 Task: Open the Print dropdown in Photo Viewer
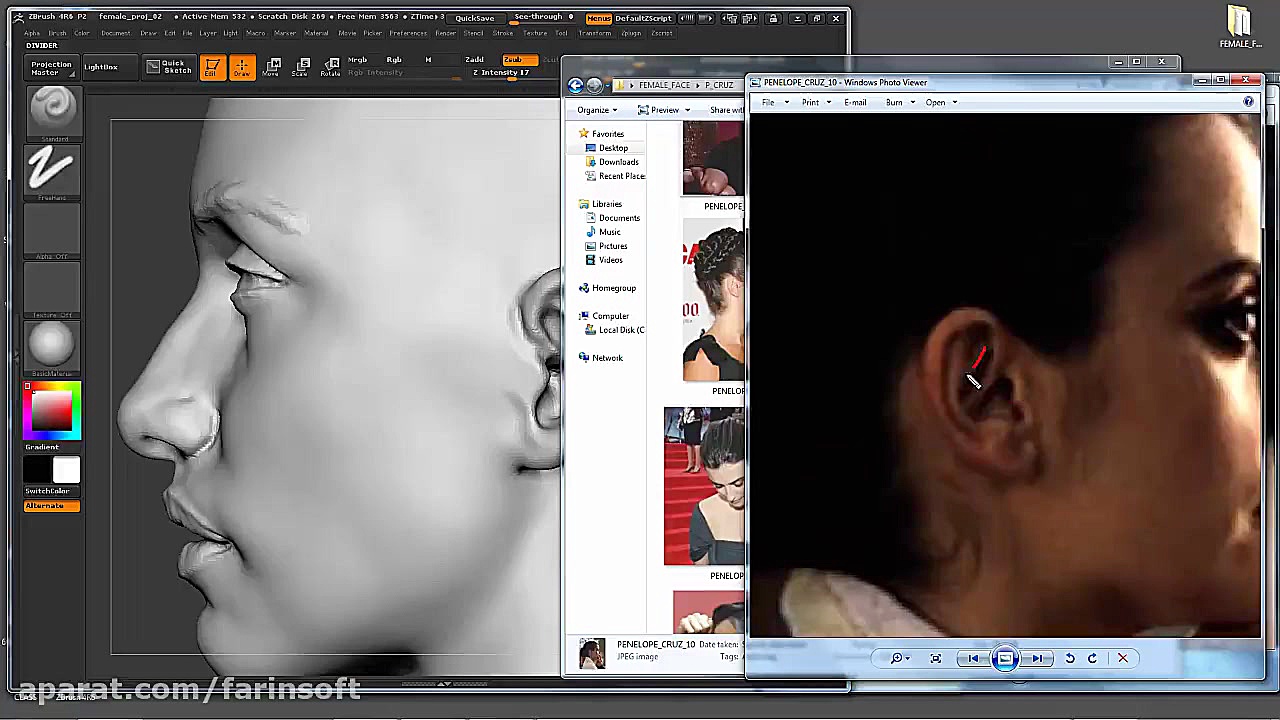coord(816,102)
